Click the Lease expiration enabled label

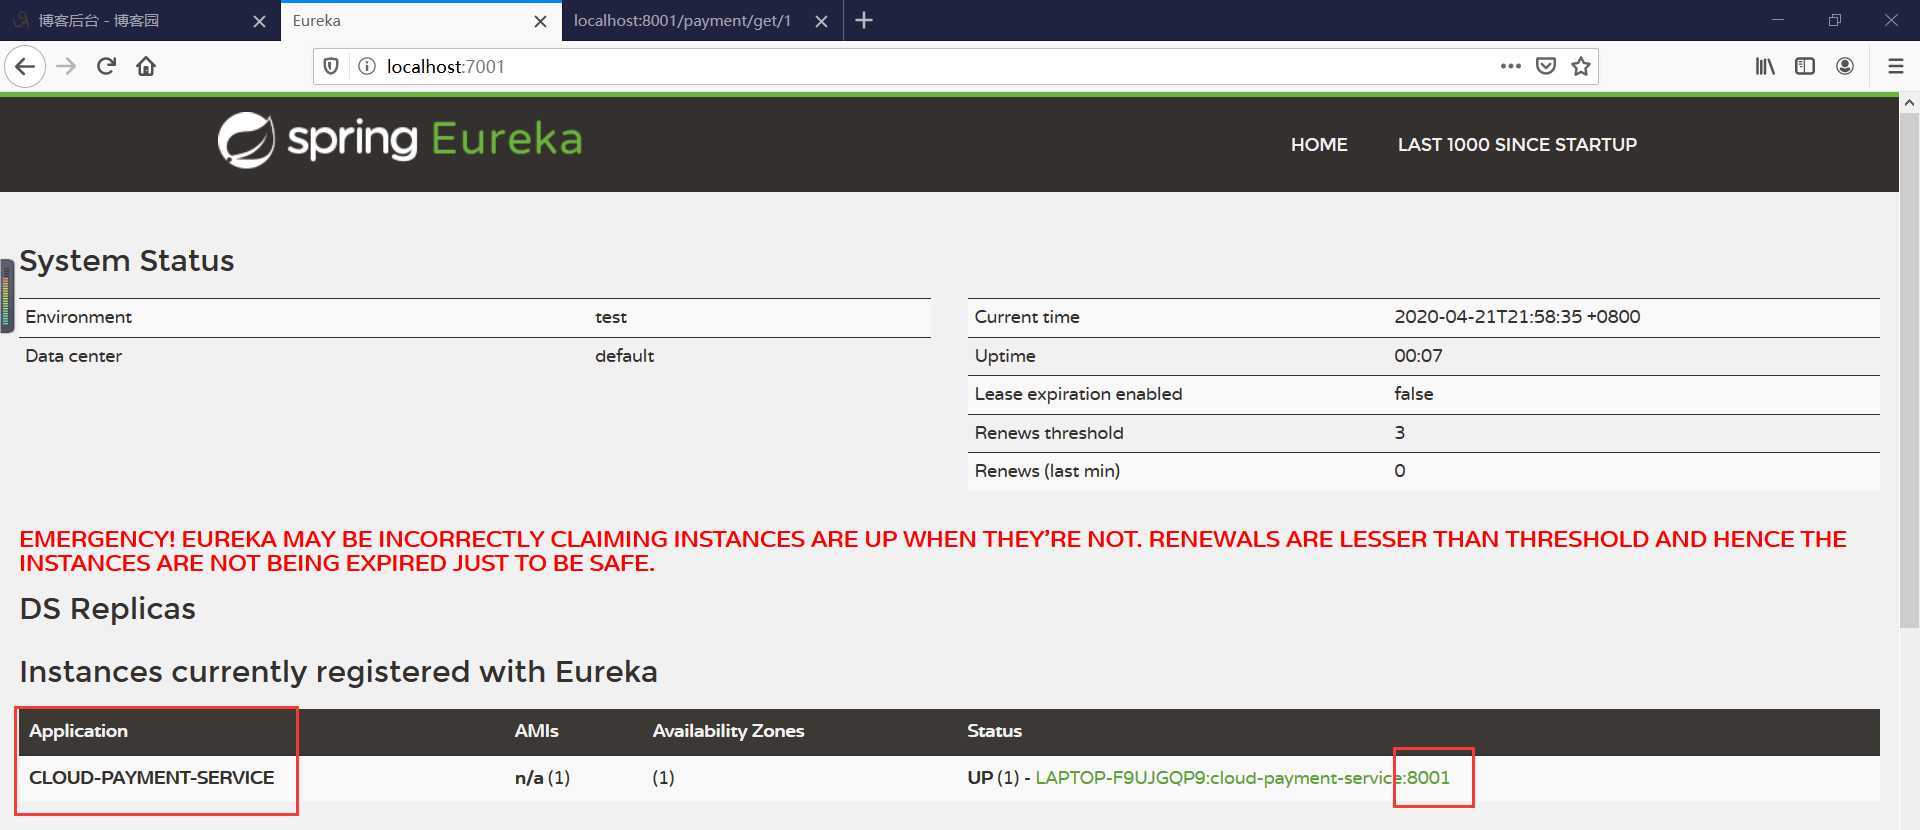click(x=1078, y=394)
